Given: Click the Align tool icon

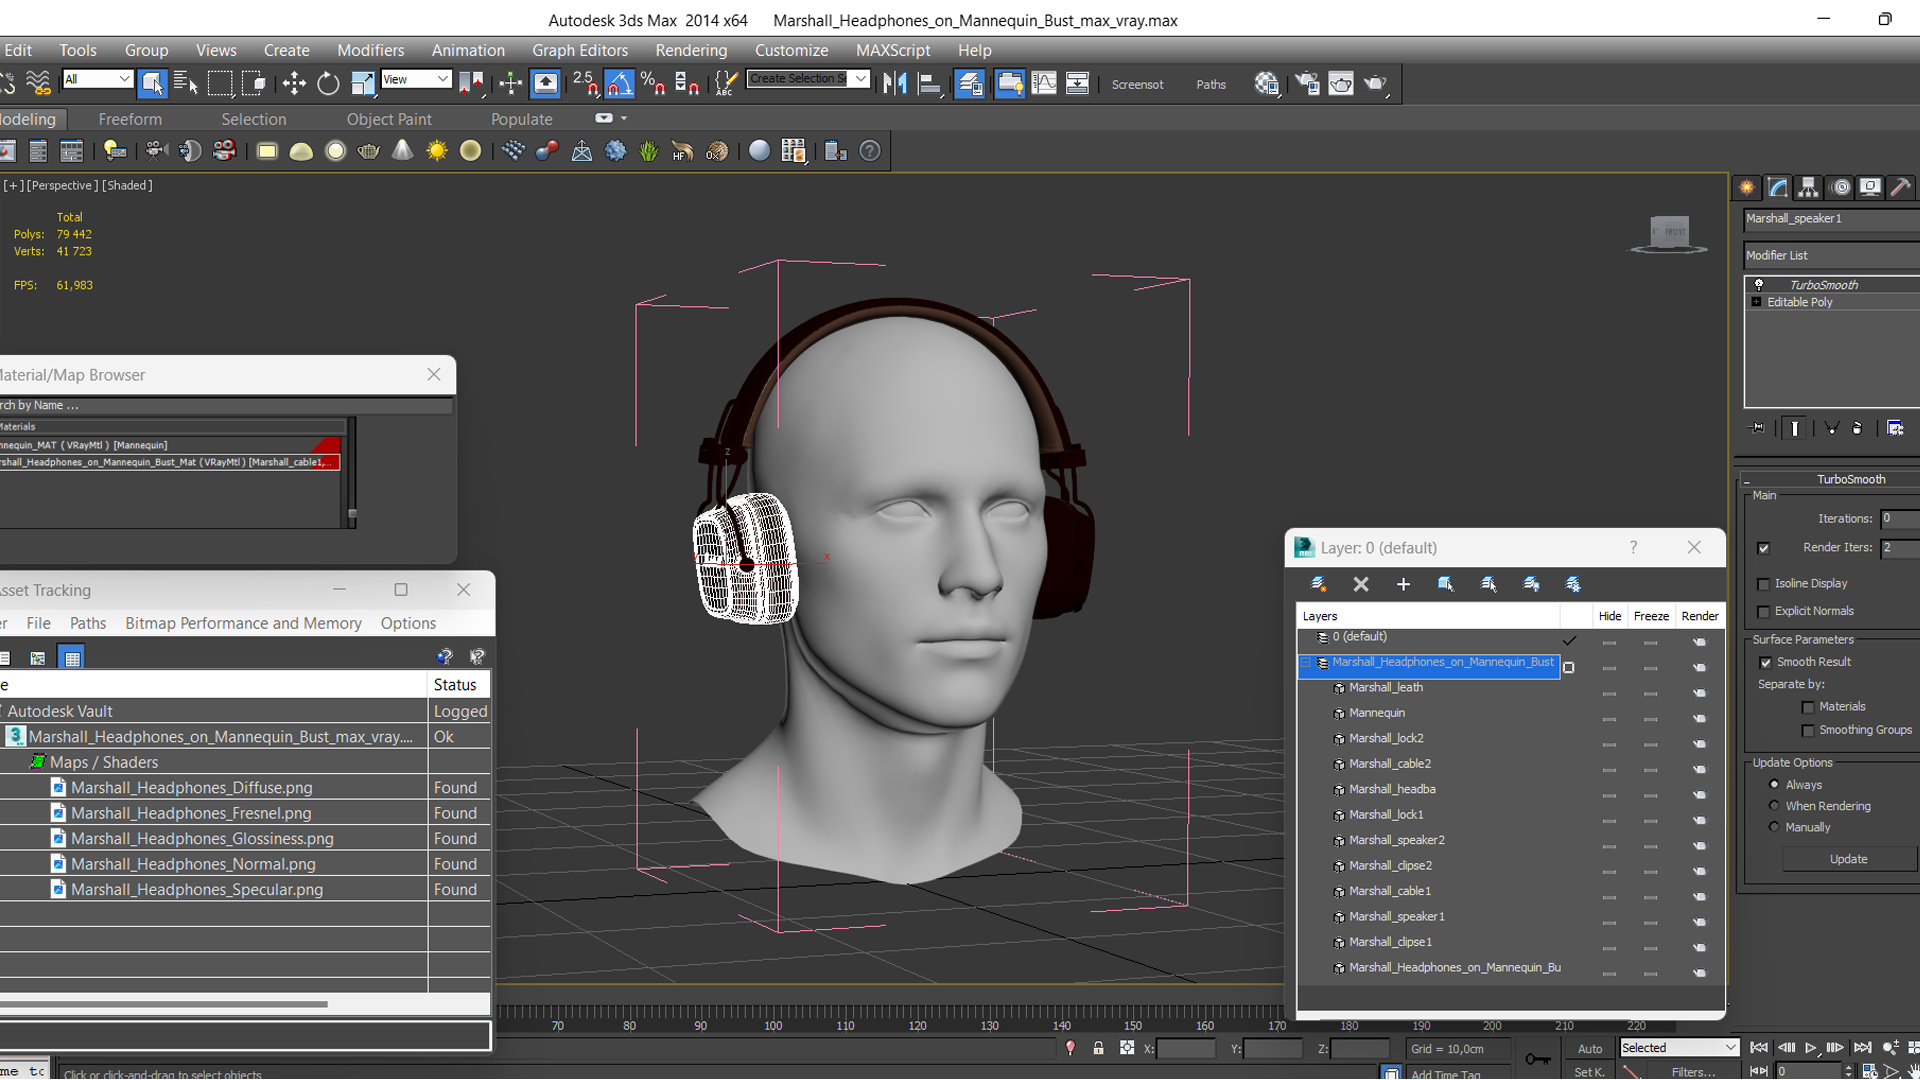Looking at the screenshot, I should [x=929, y=83].
